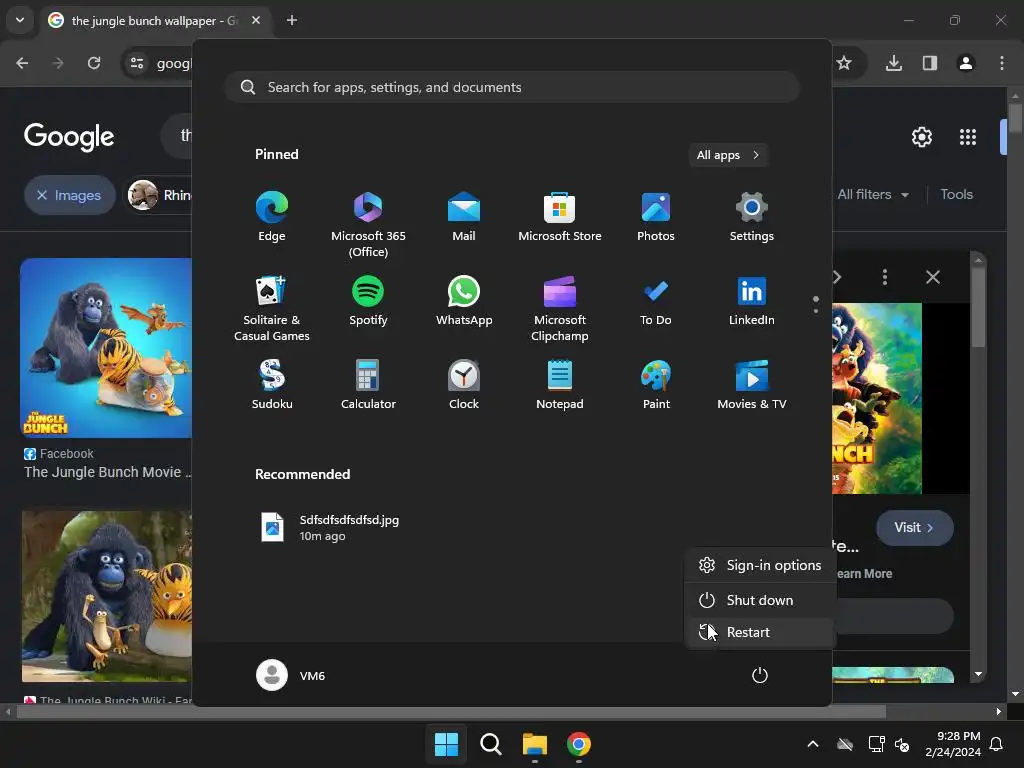Open the gorilla and tiger Facebook thumbnail
The height and width of the screenshot is (768, 1024).
pyautogui.click(x=106, y=347)
